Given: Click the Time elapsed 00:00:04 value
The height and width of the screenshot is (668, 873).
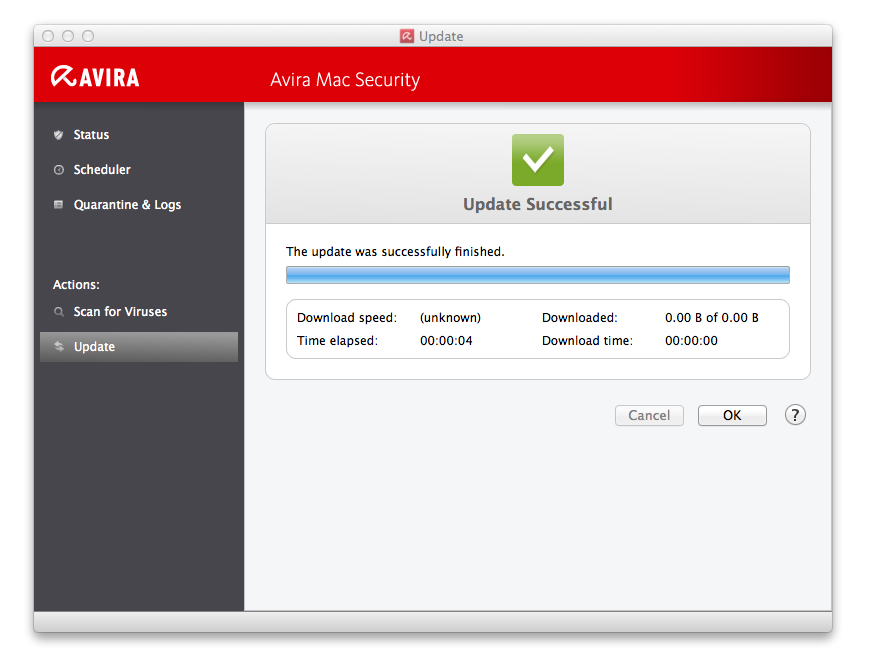Looking at the screenshot, I should click(444, 341).
